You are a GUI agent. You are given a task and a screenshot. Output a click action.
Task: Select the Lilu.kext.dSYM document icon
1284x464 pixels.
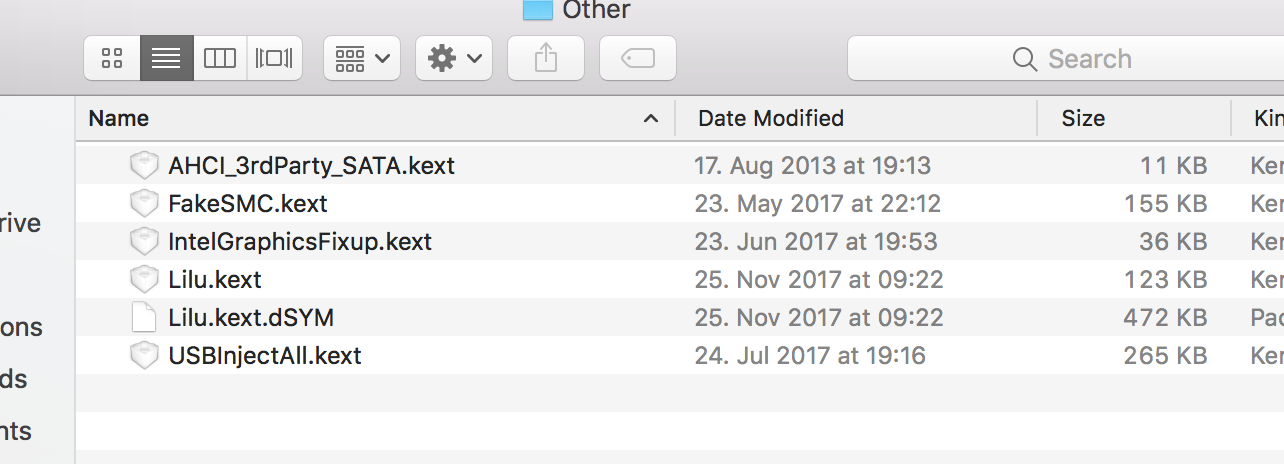point(145,318)
